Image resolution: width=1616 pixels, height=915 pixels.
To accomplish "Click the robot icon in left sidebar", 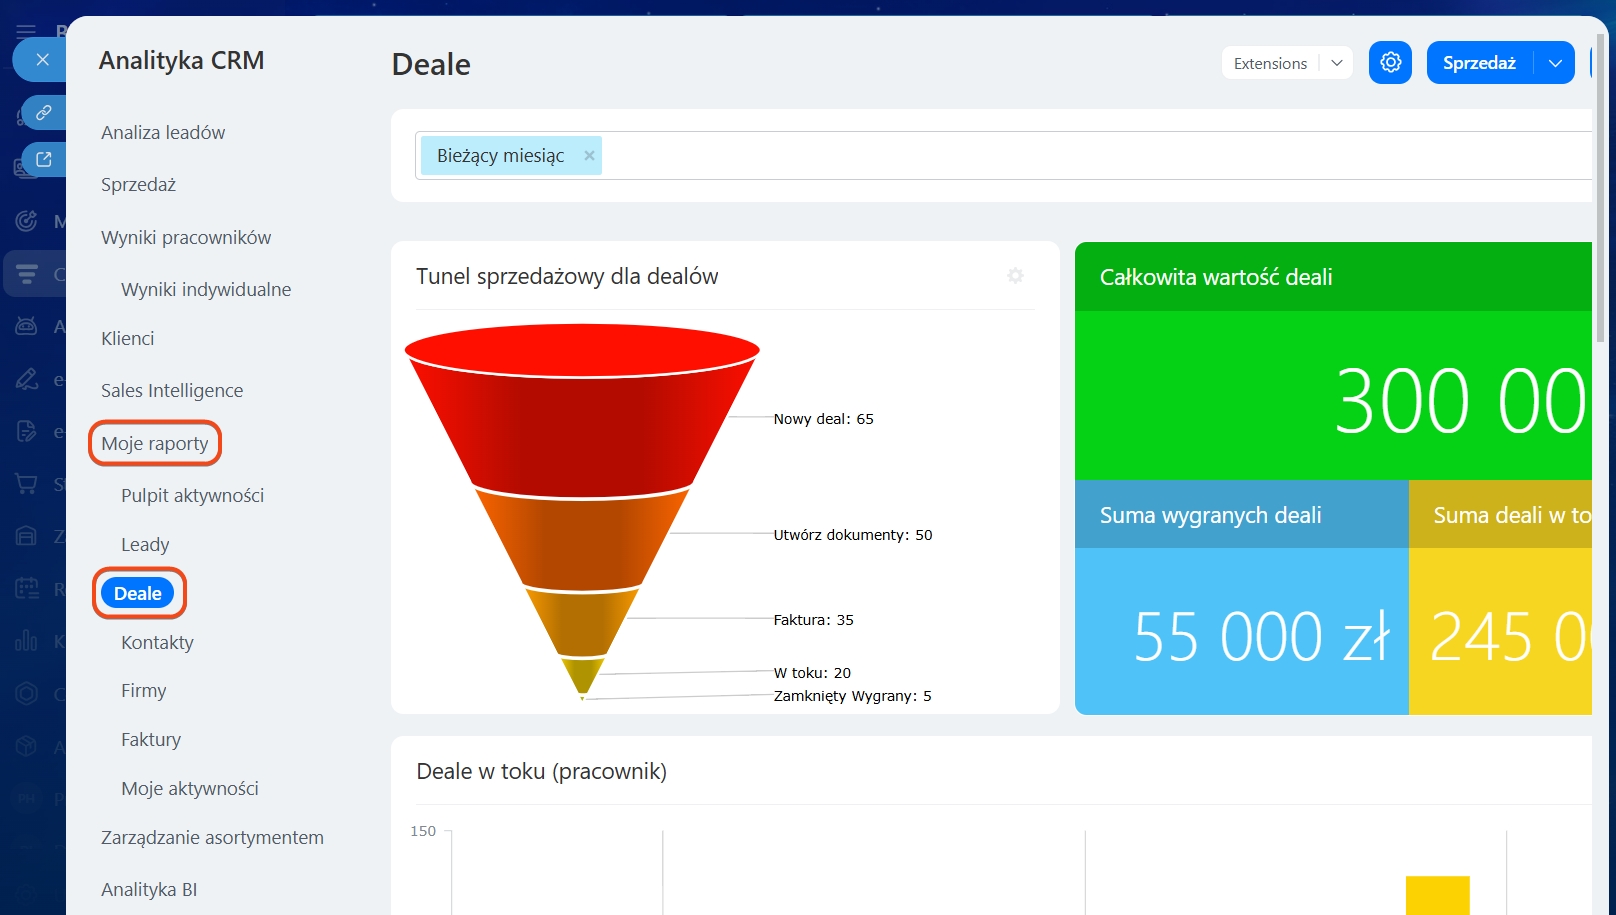I will (27, 326).
